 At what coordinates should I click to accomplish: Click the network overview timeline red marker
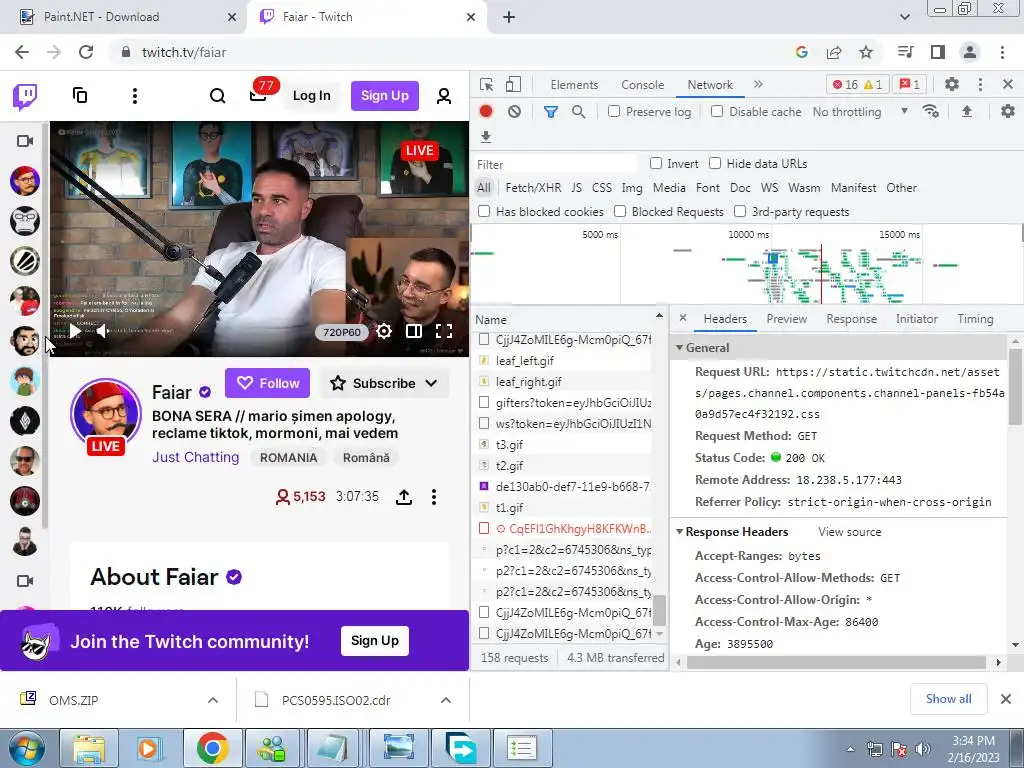pyautogui.click(x=821, y=274)
